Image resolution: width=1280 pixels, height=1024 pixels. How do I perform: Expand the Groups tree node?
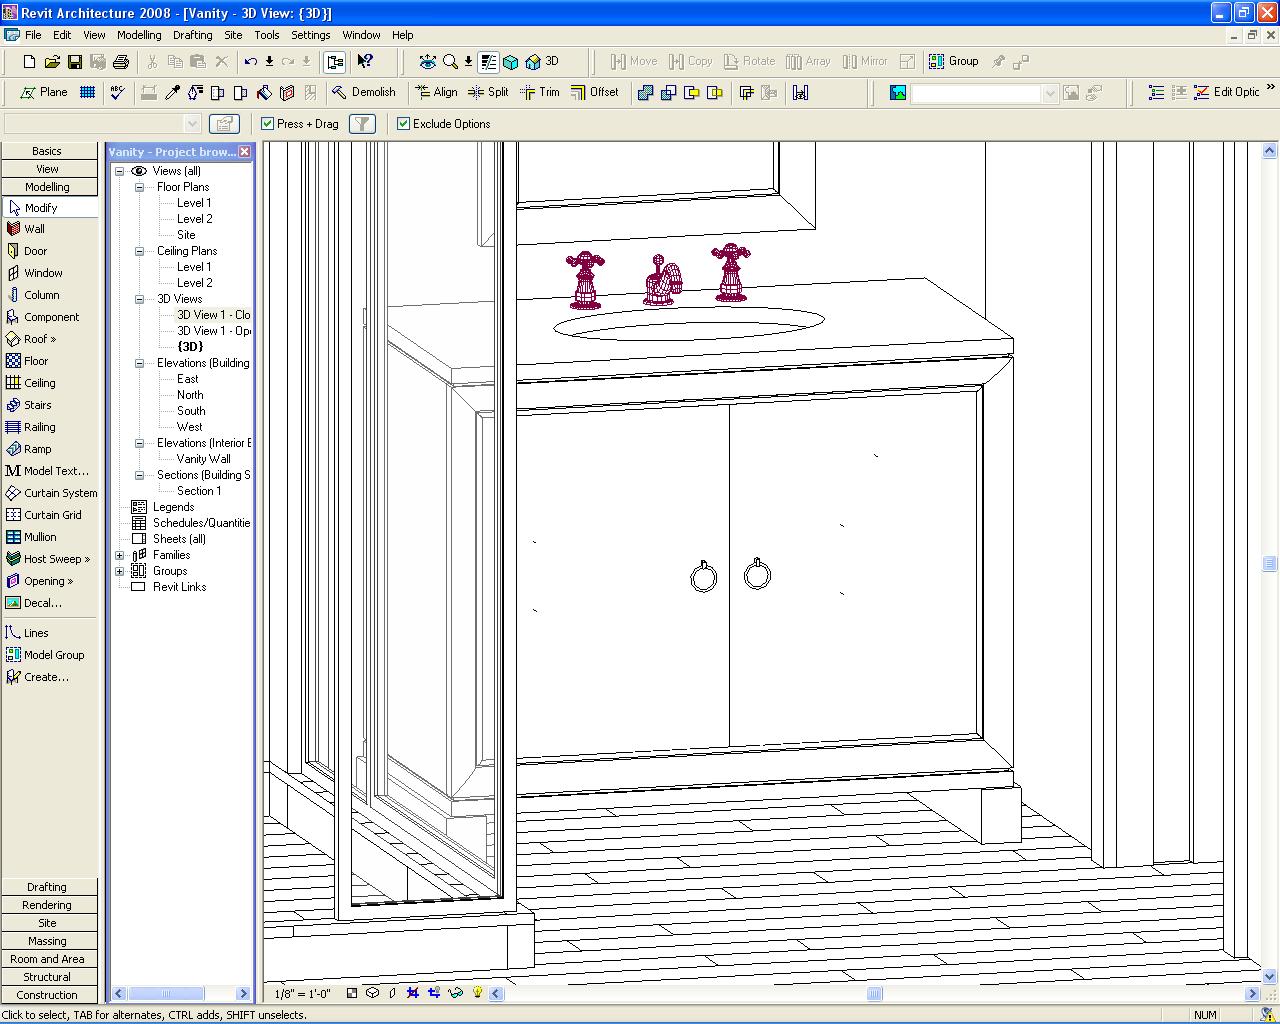pos(120,571)
